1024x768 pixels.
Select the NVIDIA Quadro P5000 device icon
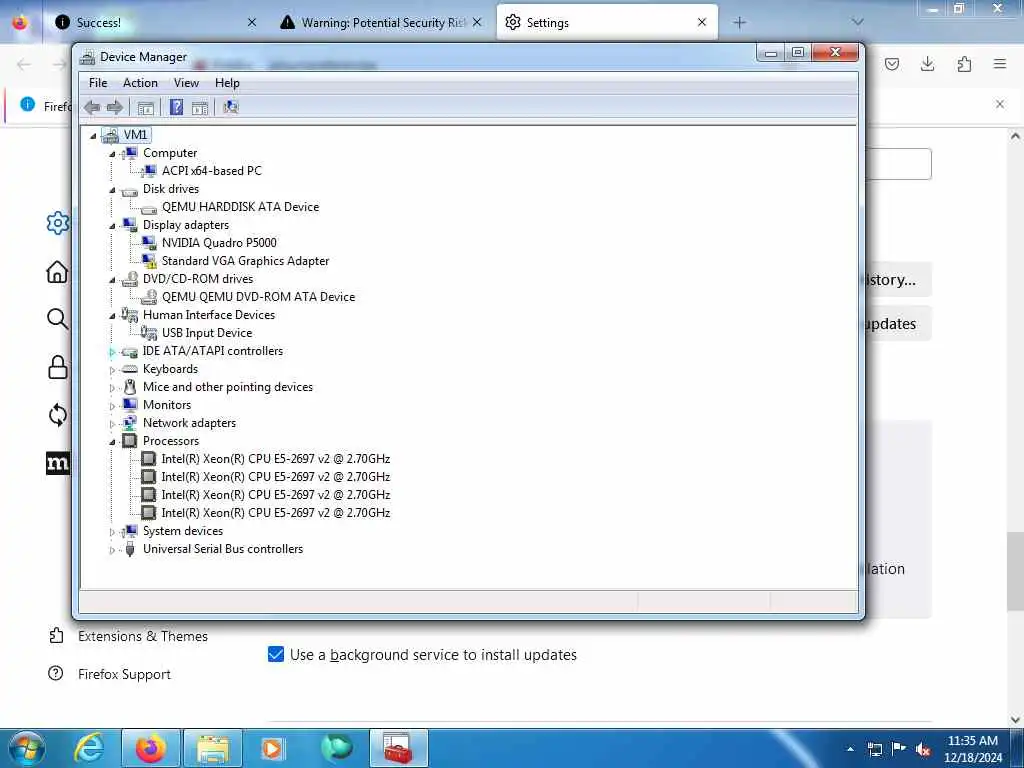point(150,243)
